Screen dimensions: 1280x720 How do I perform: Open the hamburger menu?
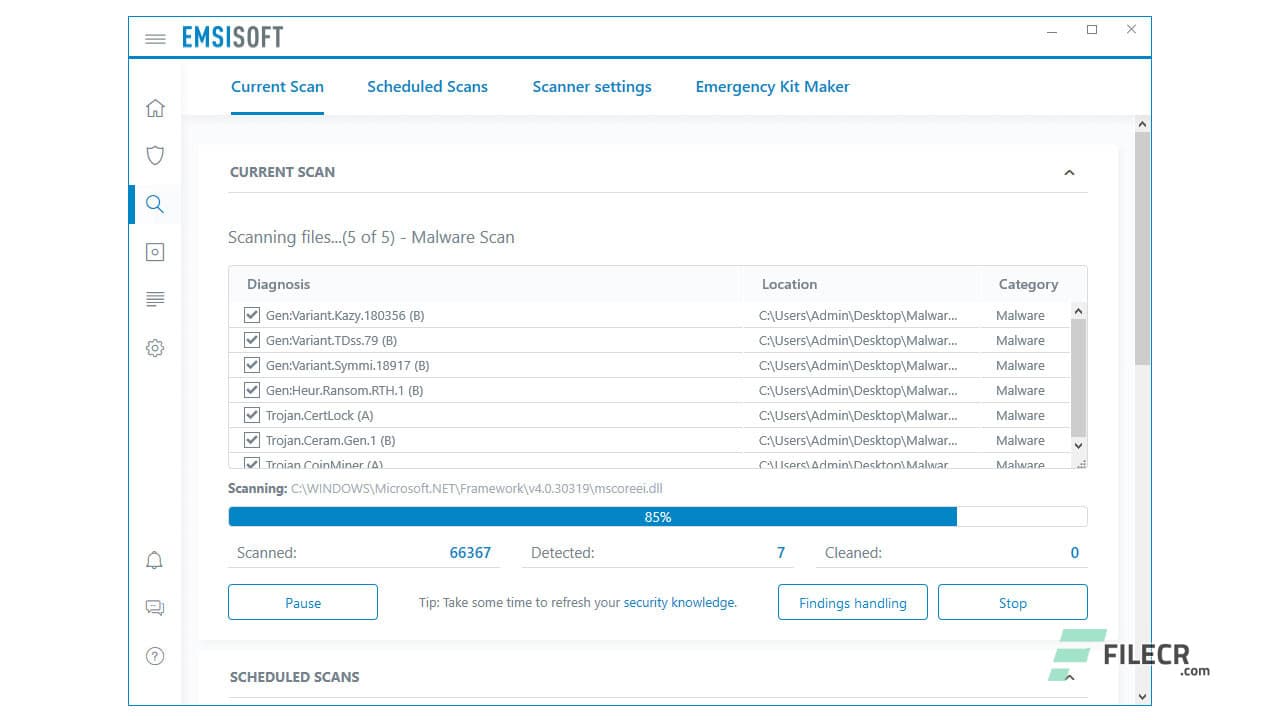point(155,38)
